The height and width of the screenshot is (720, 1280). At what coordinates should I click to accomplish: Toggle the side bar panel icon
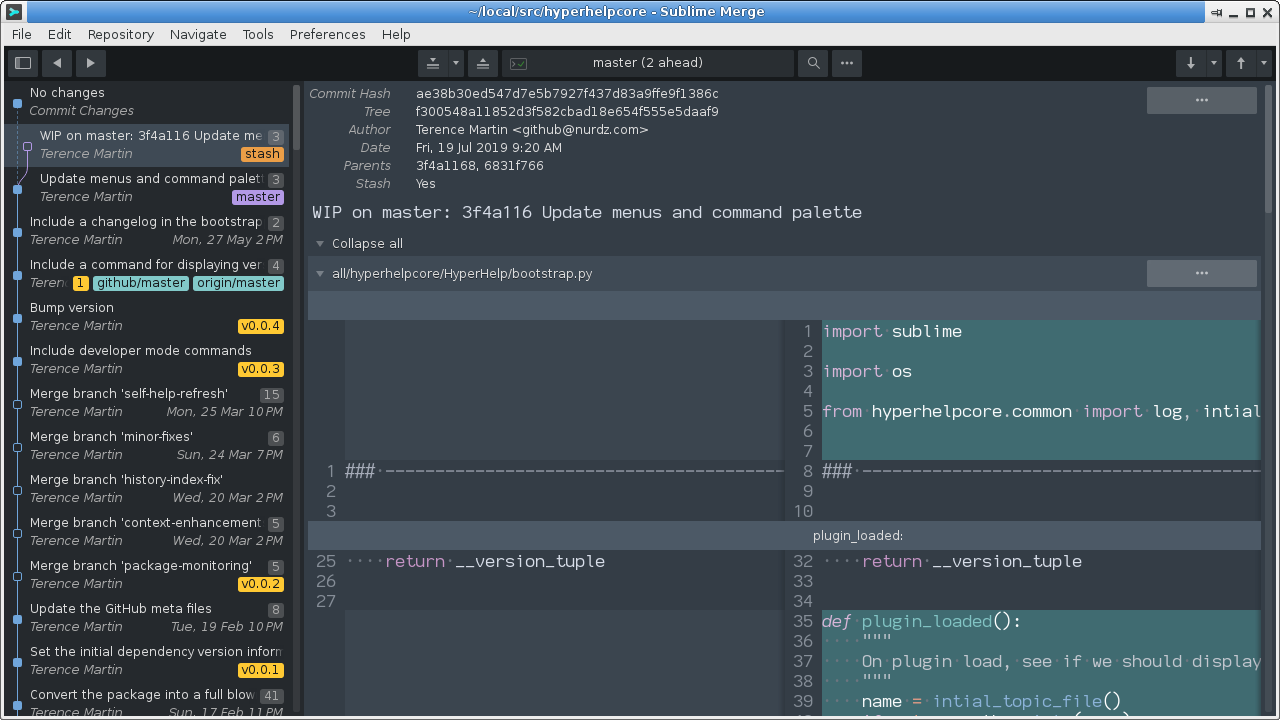point(23,63)
